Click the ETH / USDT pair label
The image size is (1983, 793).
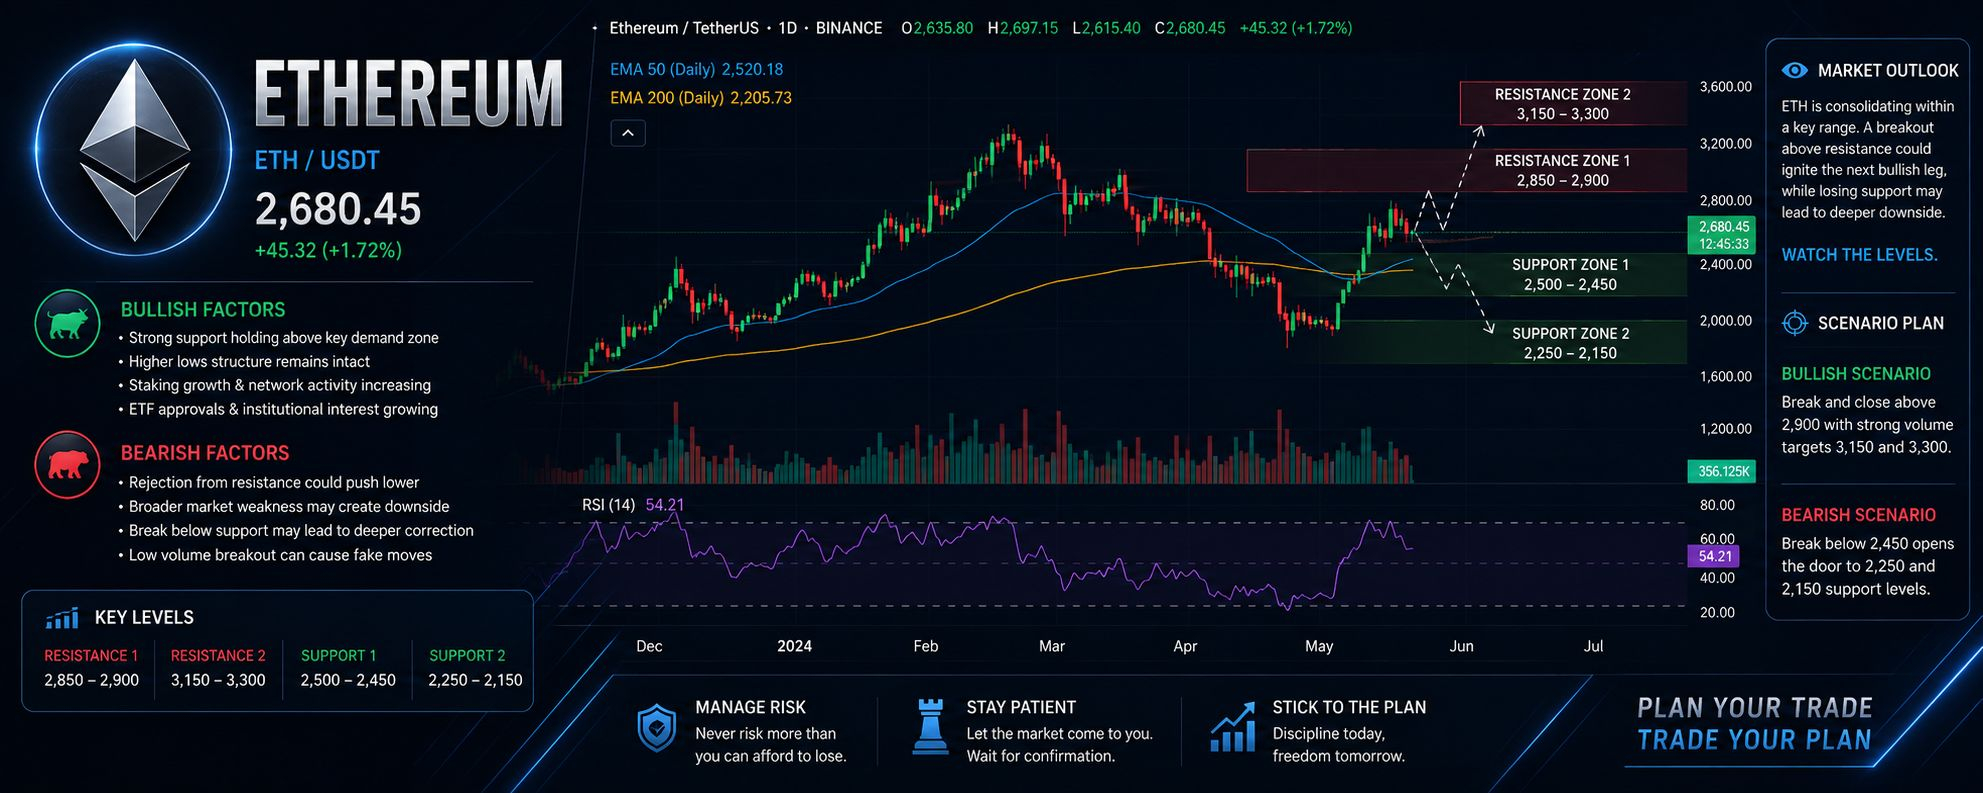(x=317, y=160)
